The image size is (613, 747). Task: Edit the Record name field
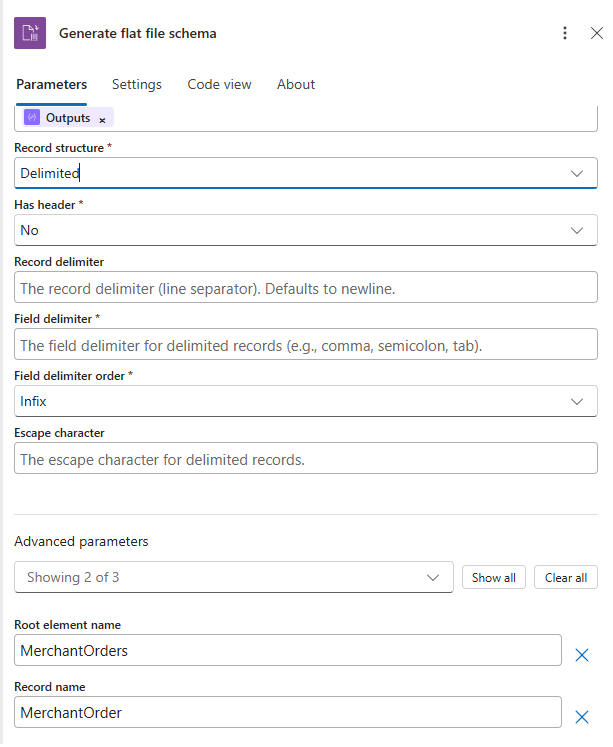288,712
